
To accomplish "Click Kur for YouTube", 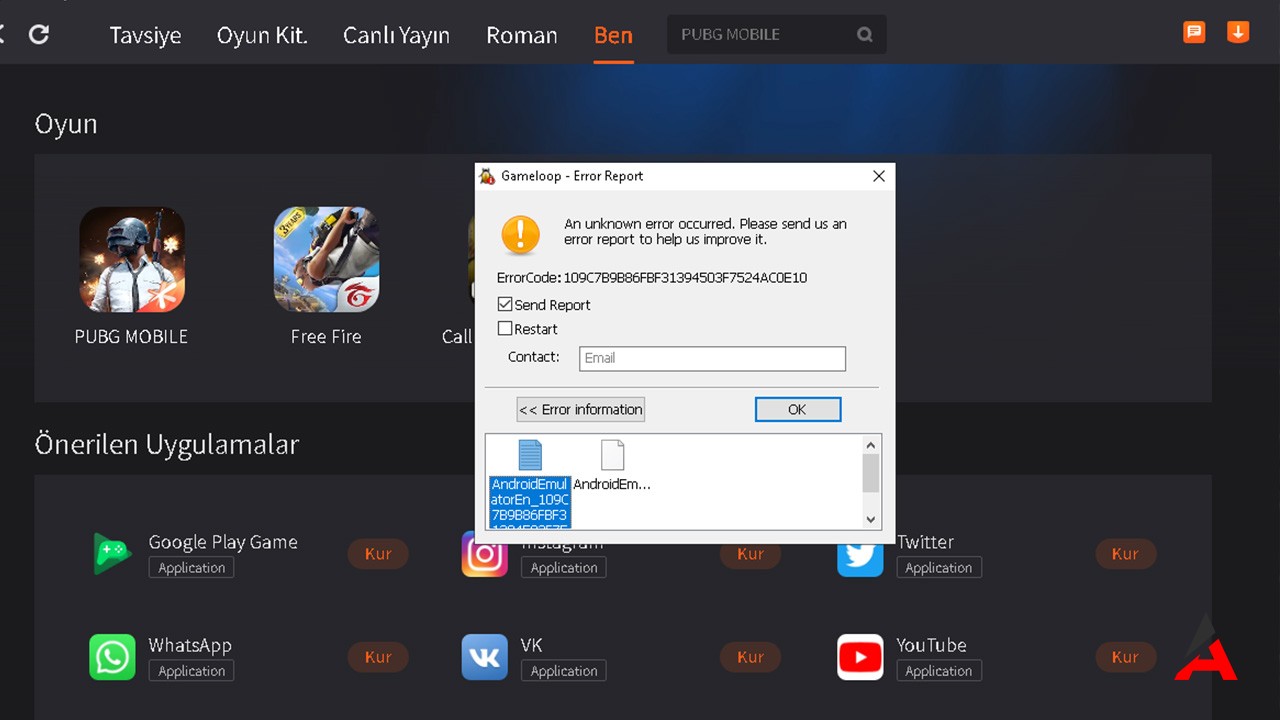I will 1125,657.
